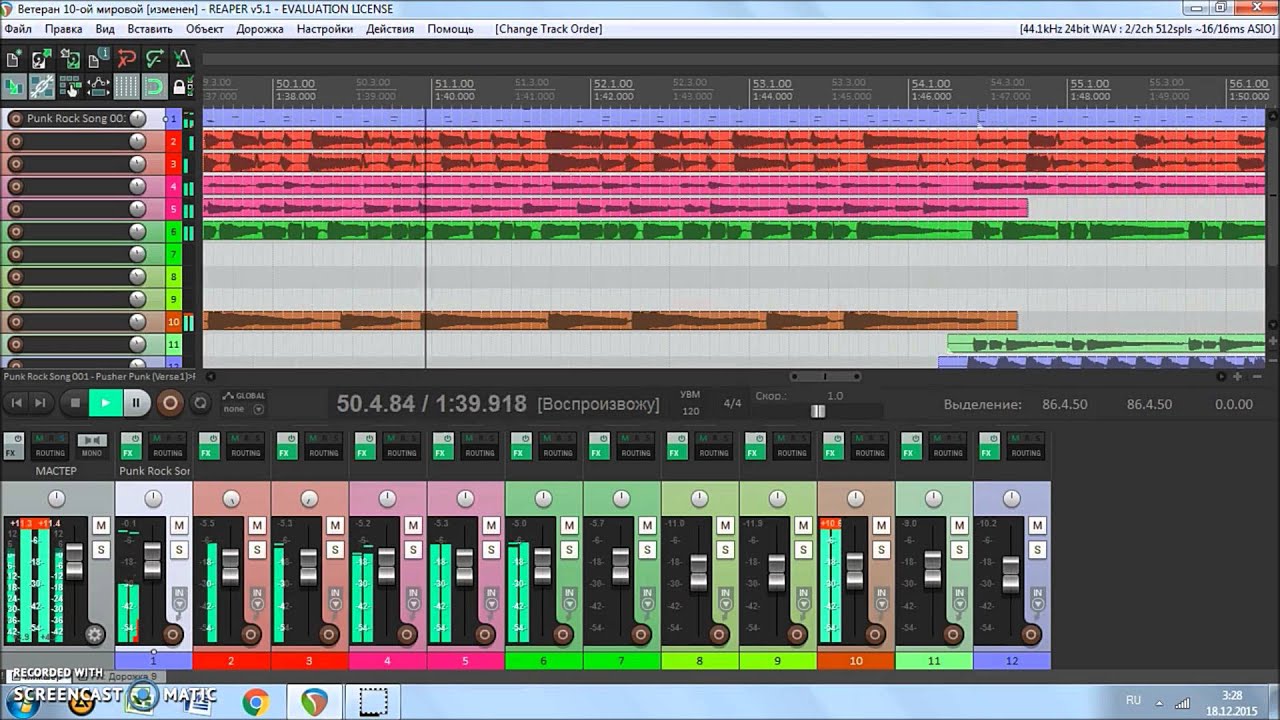Viewport: 1280px width, 720px height.
Task: Open input IN dropdown on mixer track 3
Action: click(335, 598)
